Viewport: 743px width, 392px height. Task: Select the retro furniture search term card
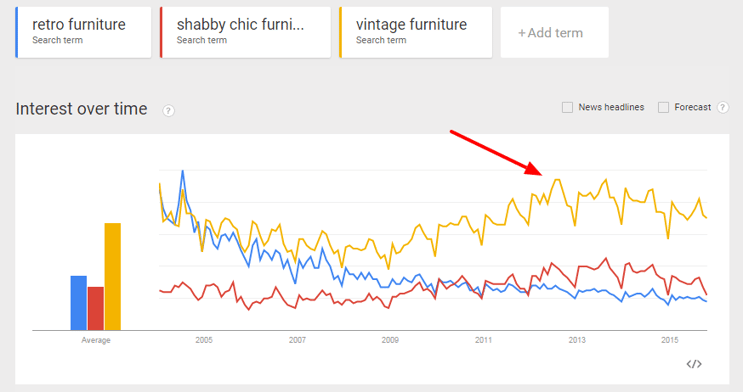[x=83, y=32]
